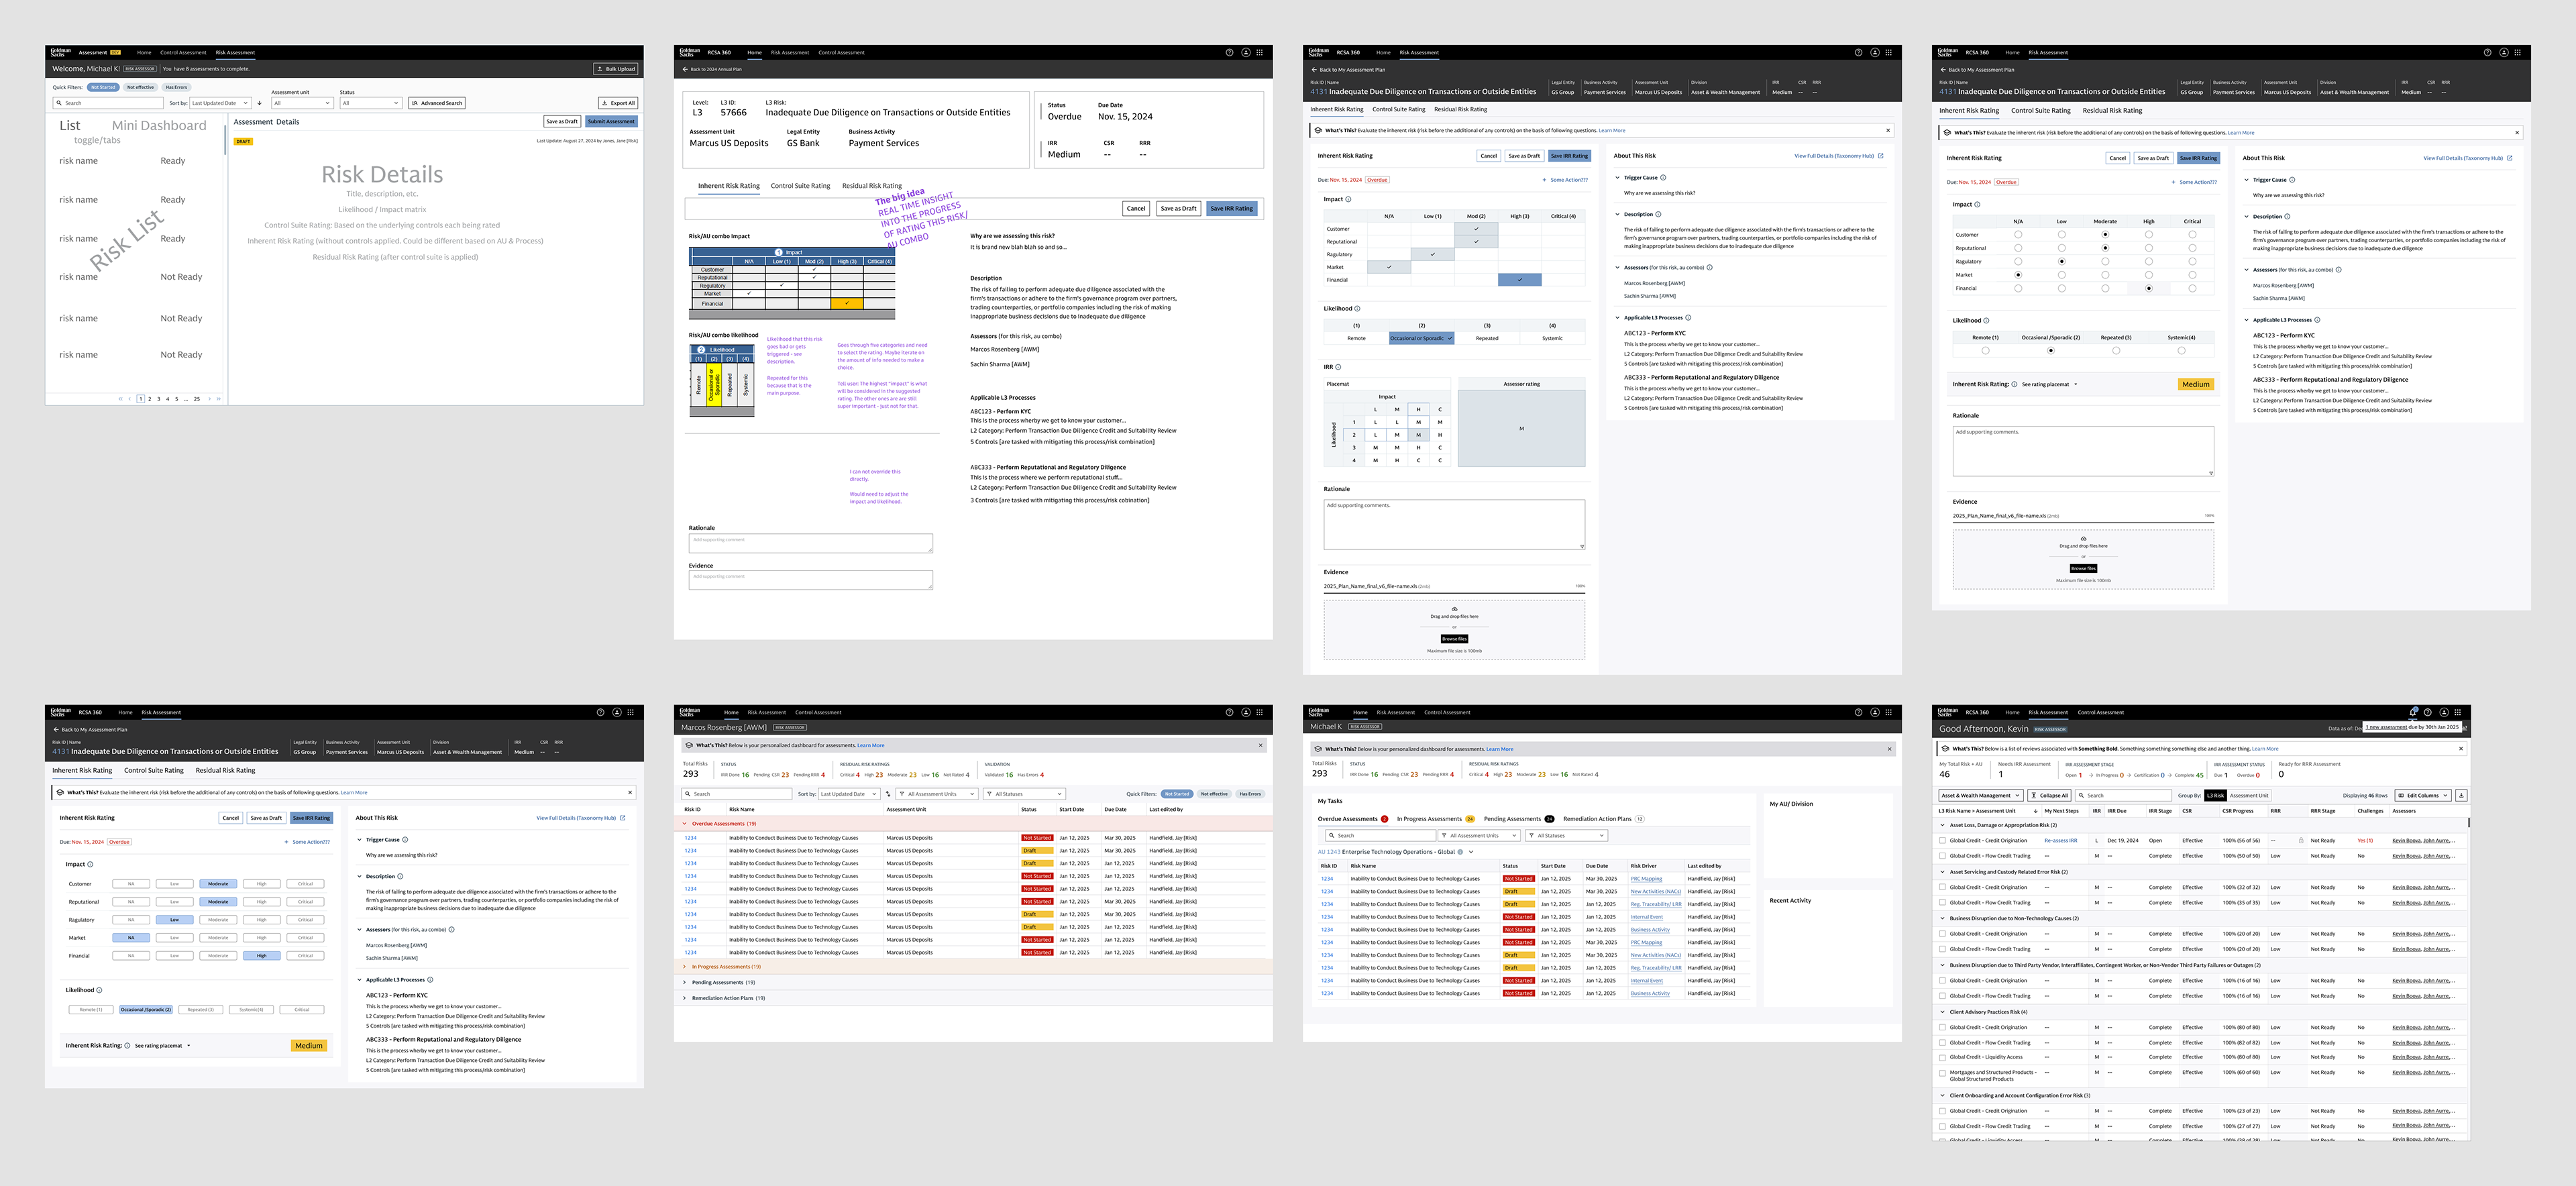Select High for Customer in radio-button impact grid

pyautogui.click(x=2149, y=235)
